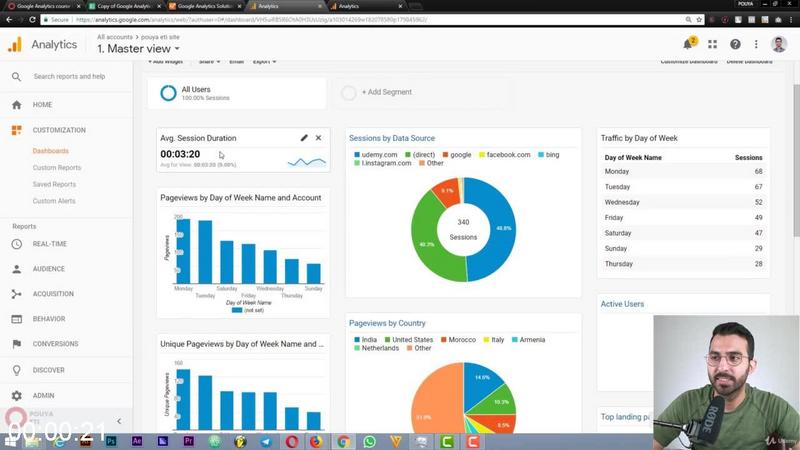The height and width of the screenshot is (450, 800).
Task: Click the Acquisition arrows icon
Action: pyautogui.click(x=16, y=294)
